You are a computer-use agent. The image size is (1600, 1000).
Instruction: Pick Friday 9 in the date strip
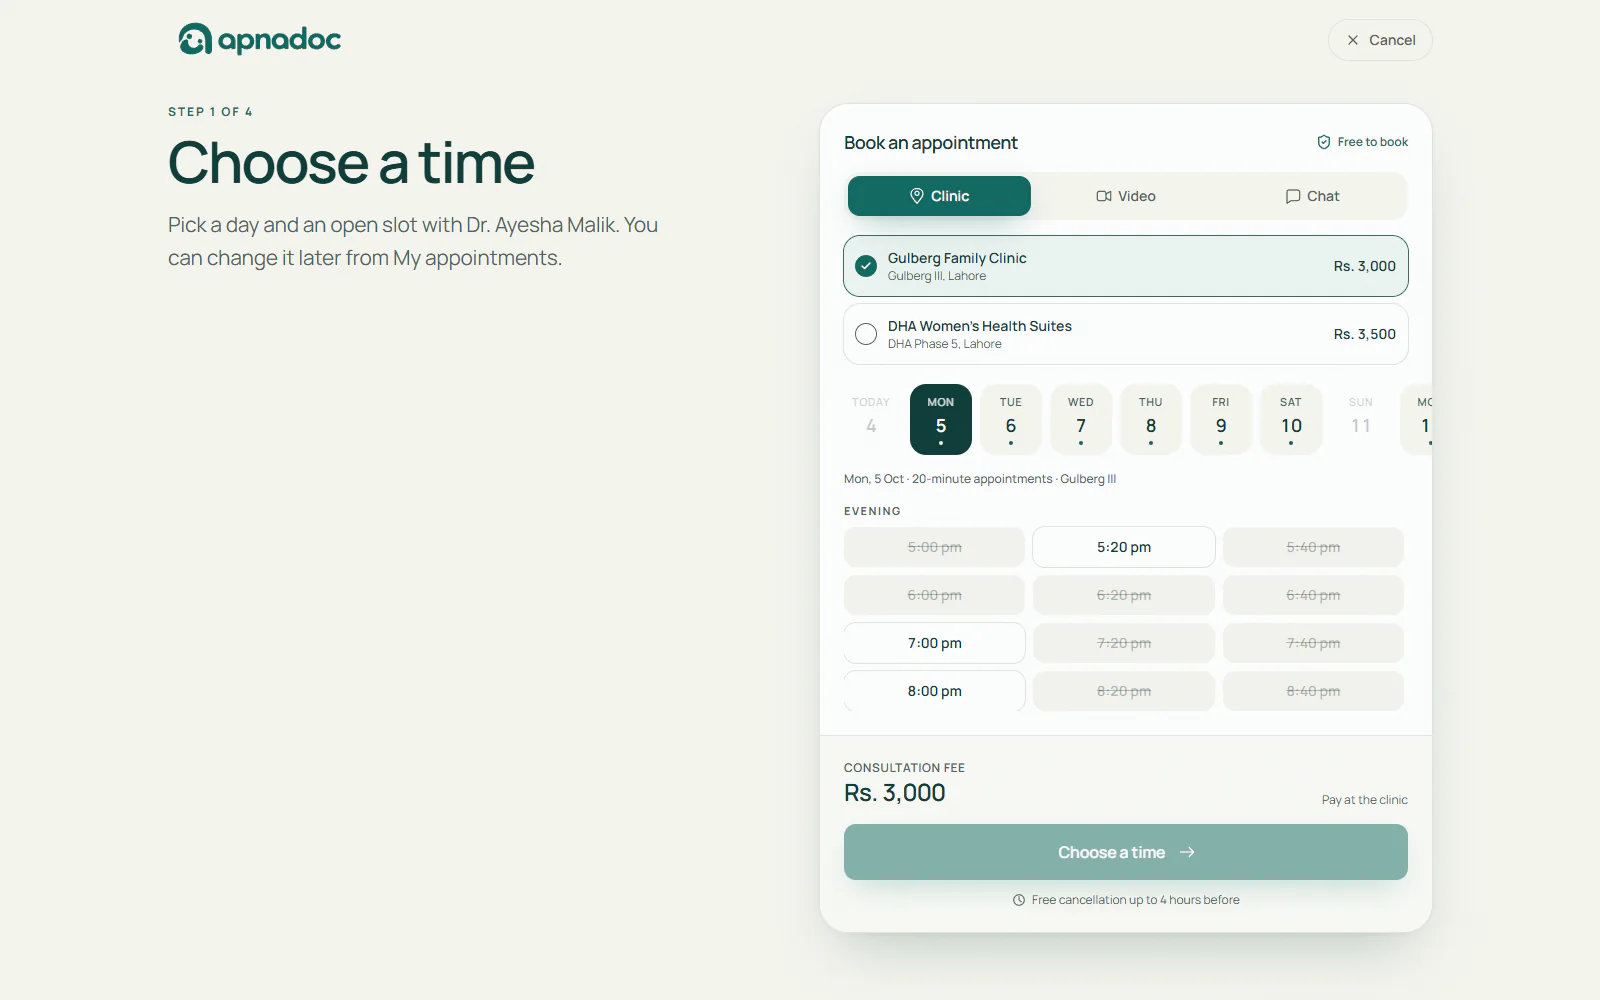point(1221,419)
